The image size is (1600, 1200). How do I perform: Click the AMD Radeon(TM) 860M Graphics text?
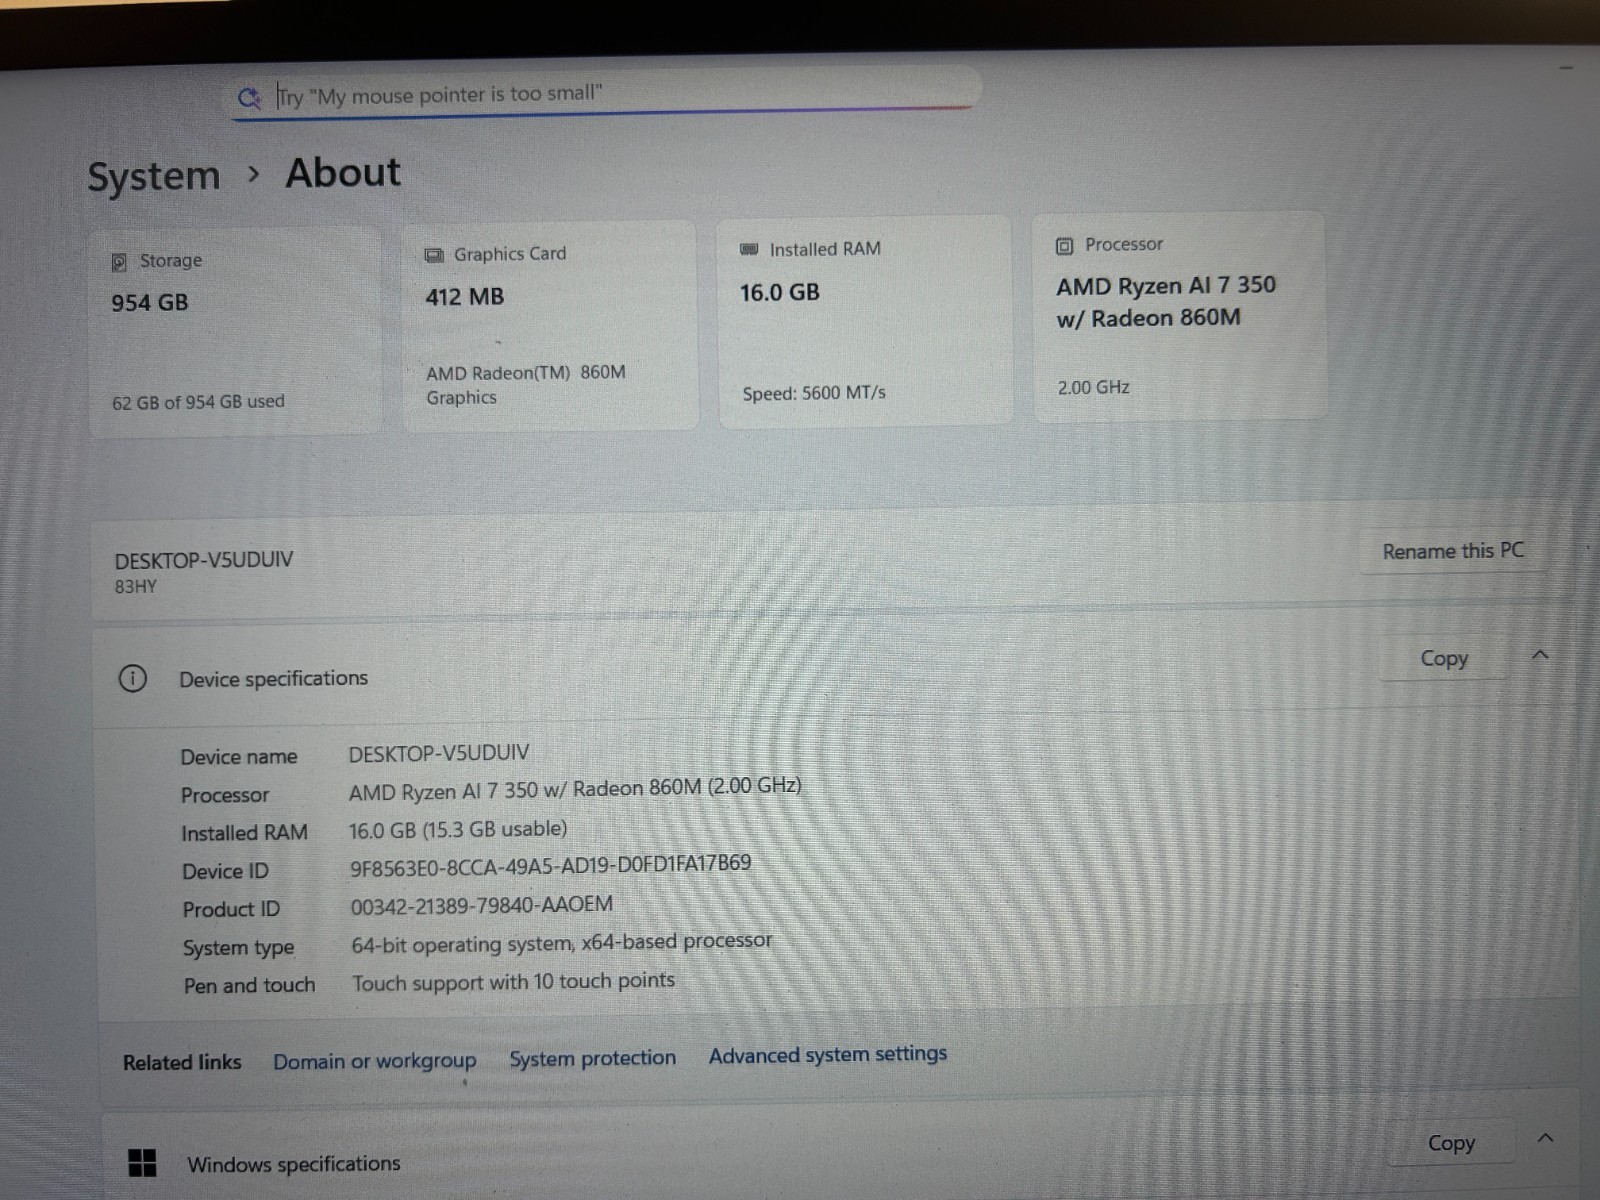[526, 385]
